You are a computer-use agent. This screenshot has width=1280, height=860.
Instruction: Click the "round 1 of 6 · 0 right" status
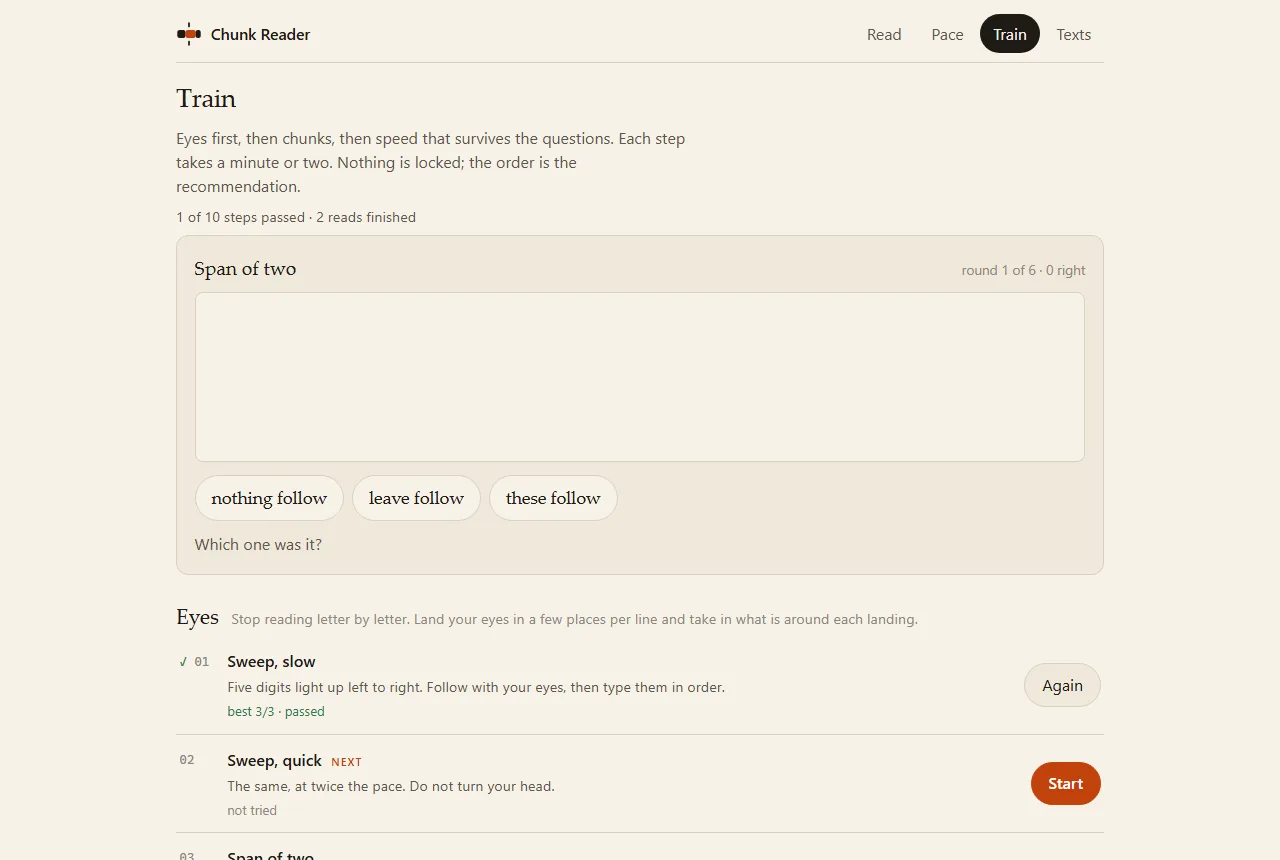coord(1024,270)
